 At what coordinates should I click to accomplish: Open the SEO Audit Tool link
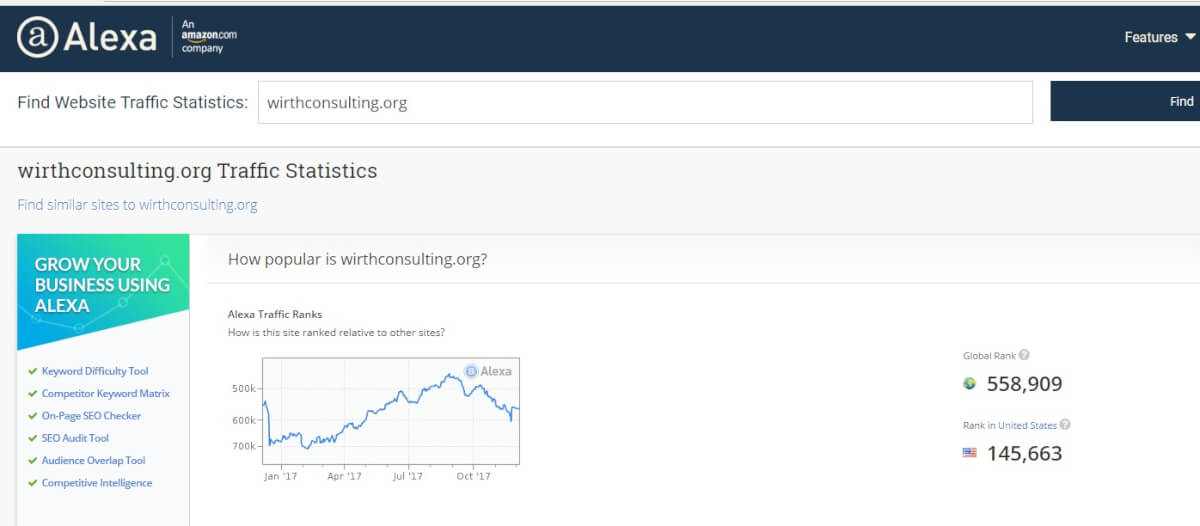click(x=75, y=438)
